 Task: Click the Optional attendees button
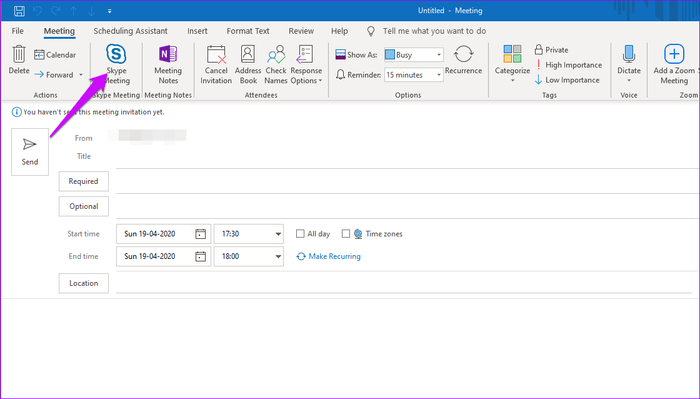coord(83,206)
